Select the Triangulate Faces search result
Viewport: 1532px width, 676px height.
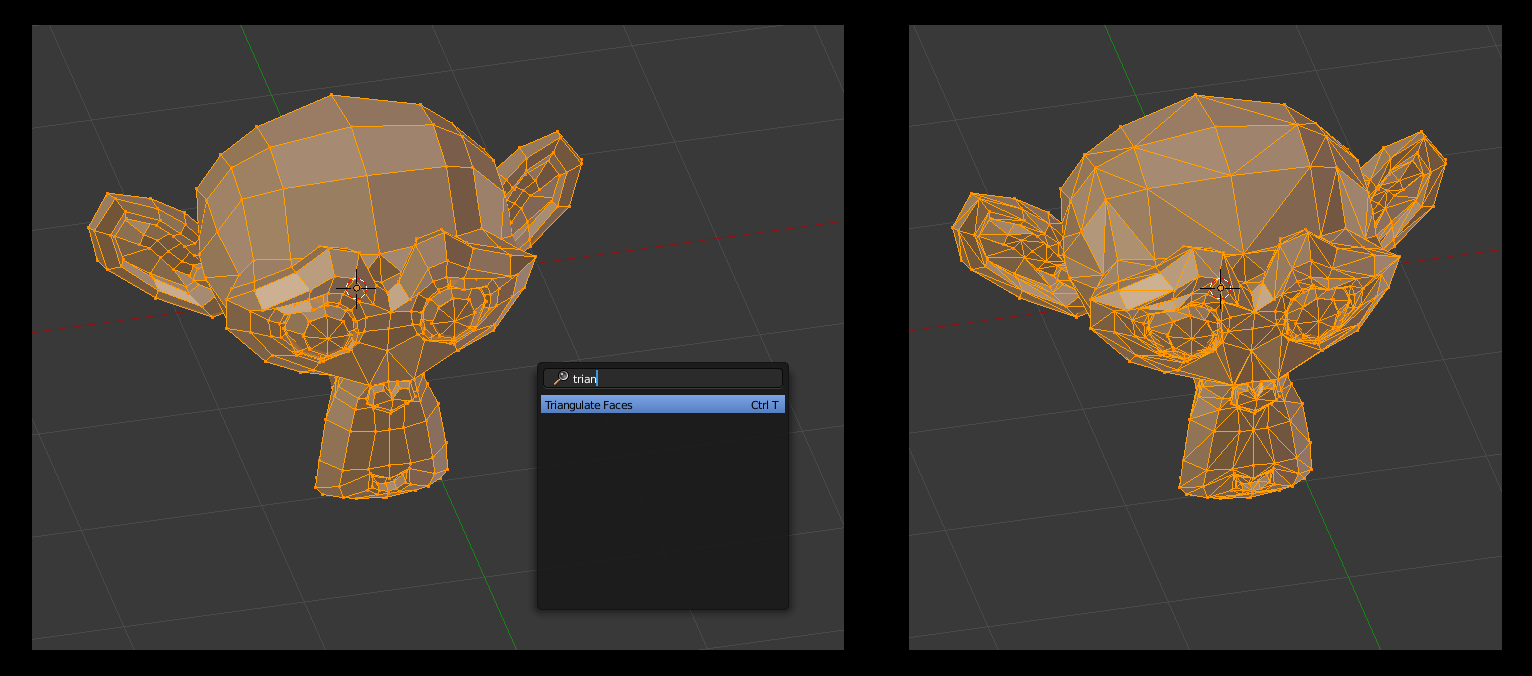click(662, 405)
